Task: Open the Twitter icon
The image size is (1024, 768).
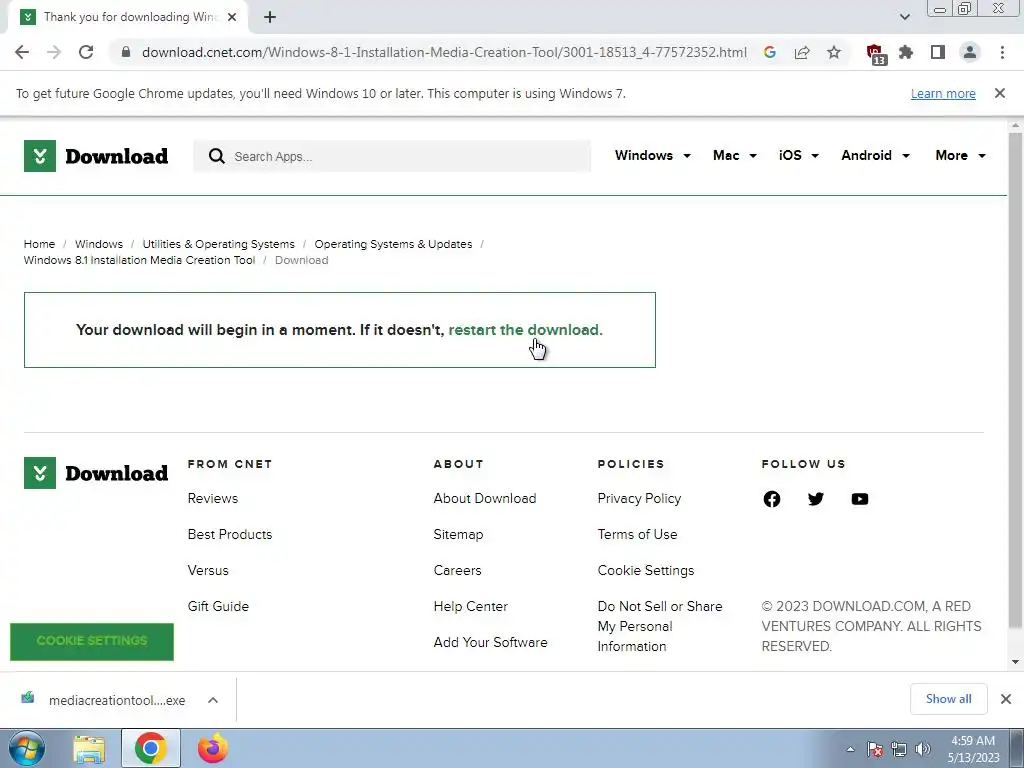Action: pos(816,499)
